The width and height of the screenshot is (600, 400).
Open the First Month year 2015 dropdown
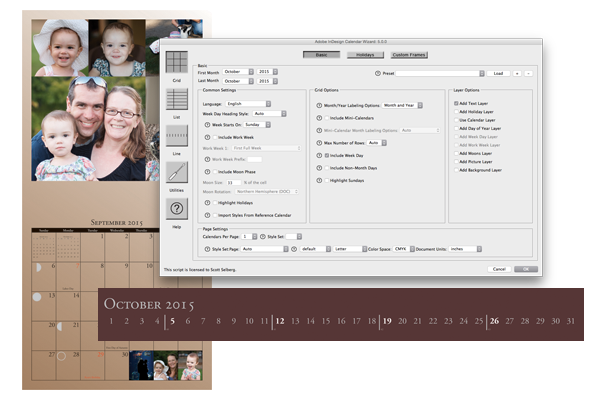click(267, 72)
